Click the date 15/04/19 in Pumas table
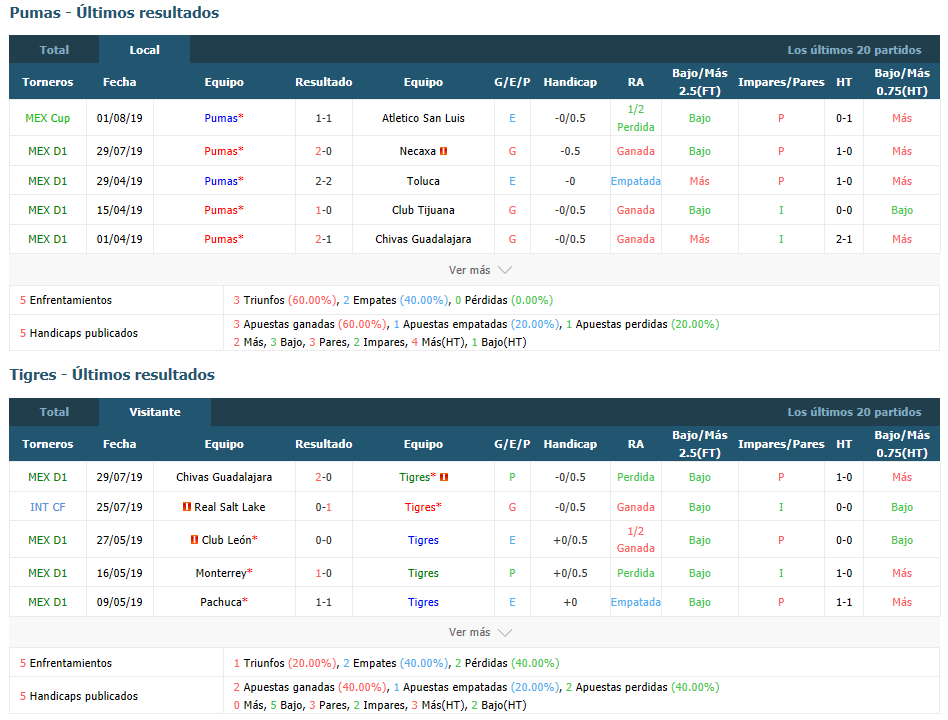Viewport: 948px width, 720px height. click(x=120, y=210)
